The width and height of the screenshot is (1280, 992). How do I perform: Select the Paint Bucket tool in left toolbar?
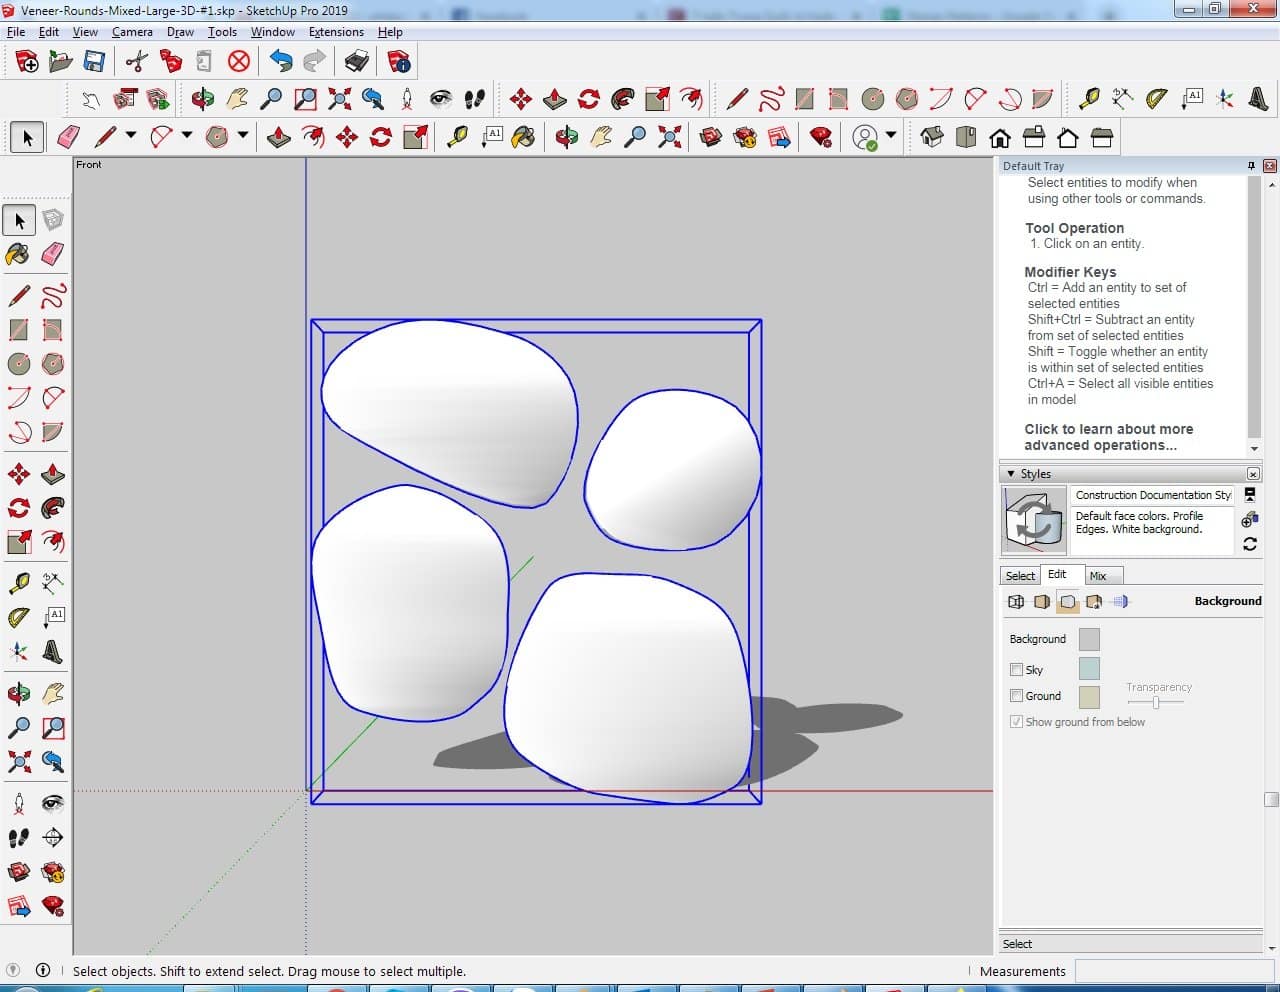(x=18, y=254)
